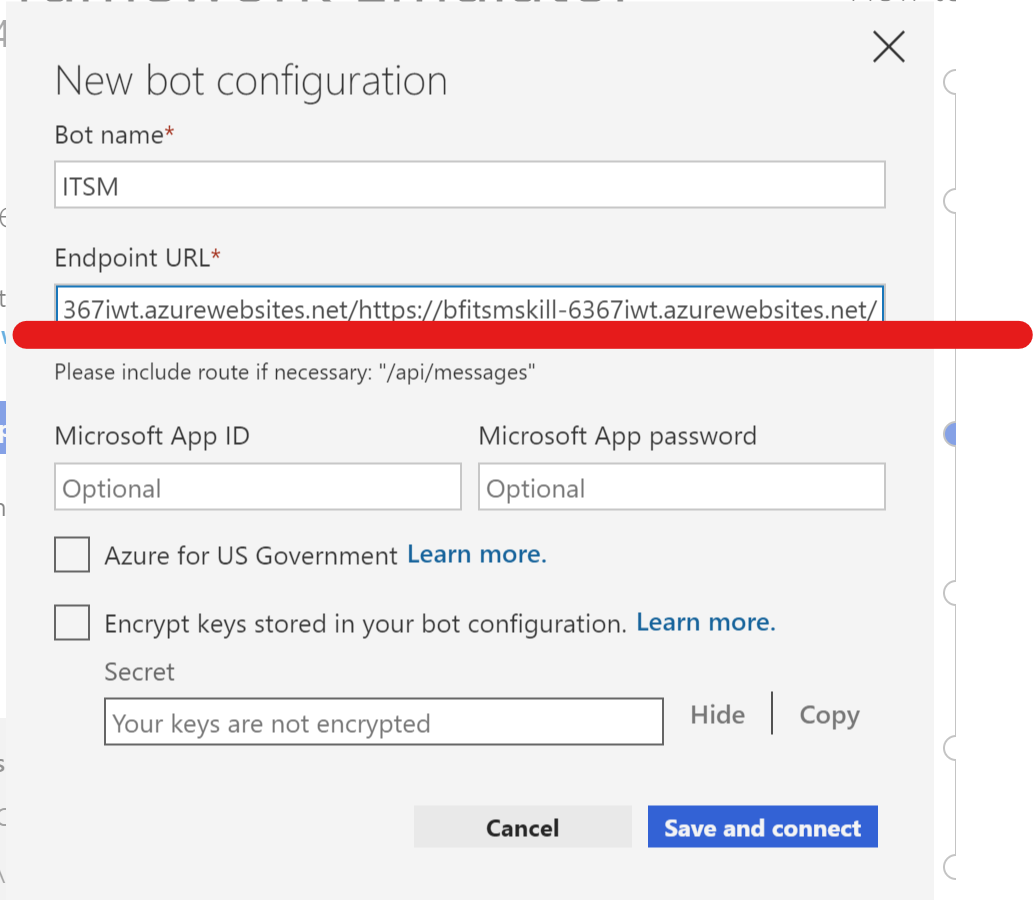Close the New bot configuration dialog
This screenshot has width=1034, height=900.
click(888, 46)
